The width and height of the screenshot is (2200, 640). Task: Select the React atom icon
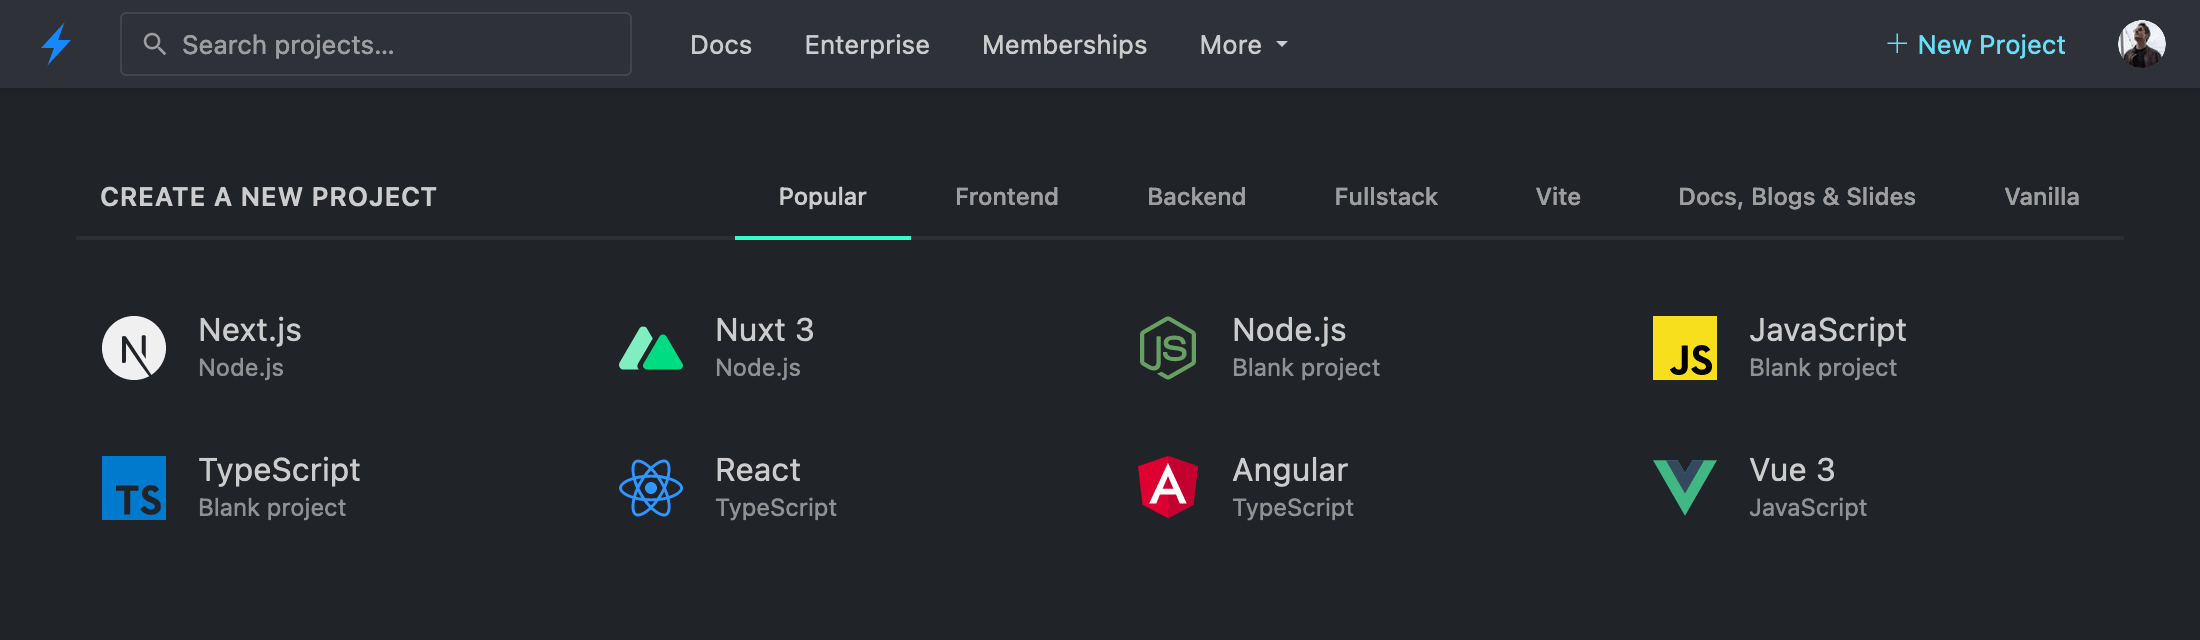pos(651,488)
